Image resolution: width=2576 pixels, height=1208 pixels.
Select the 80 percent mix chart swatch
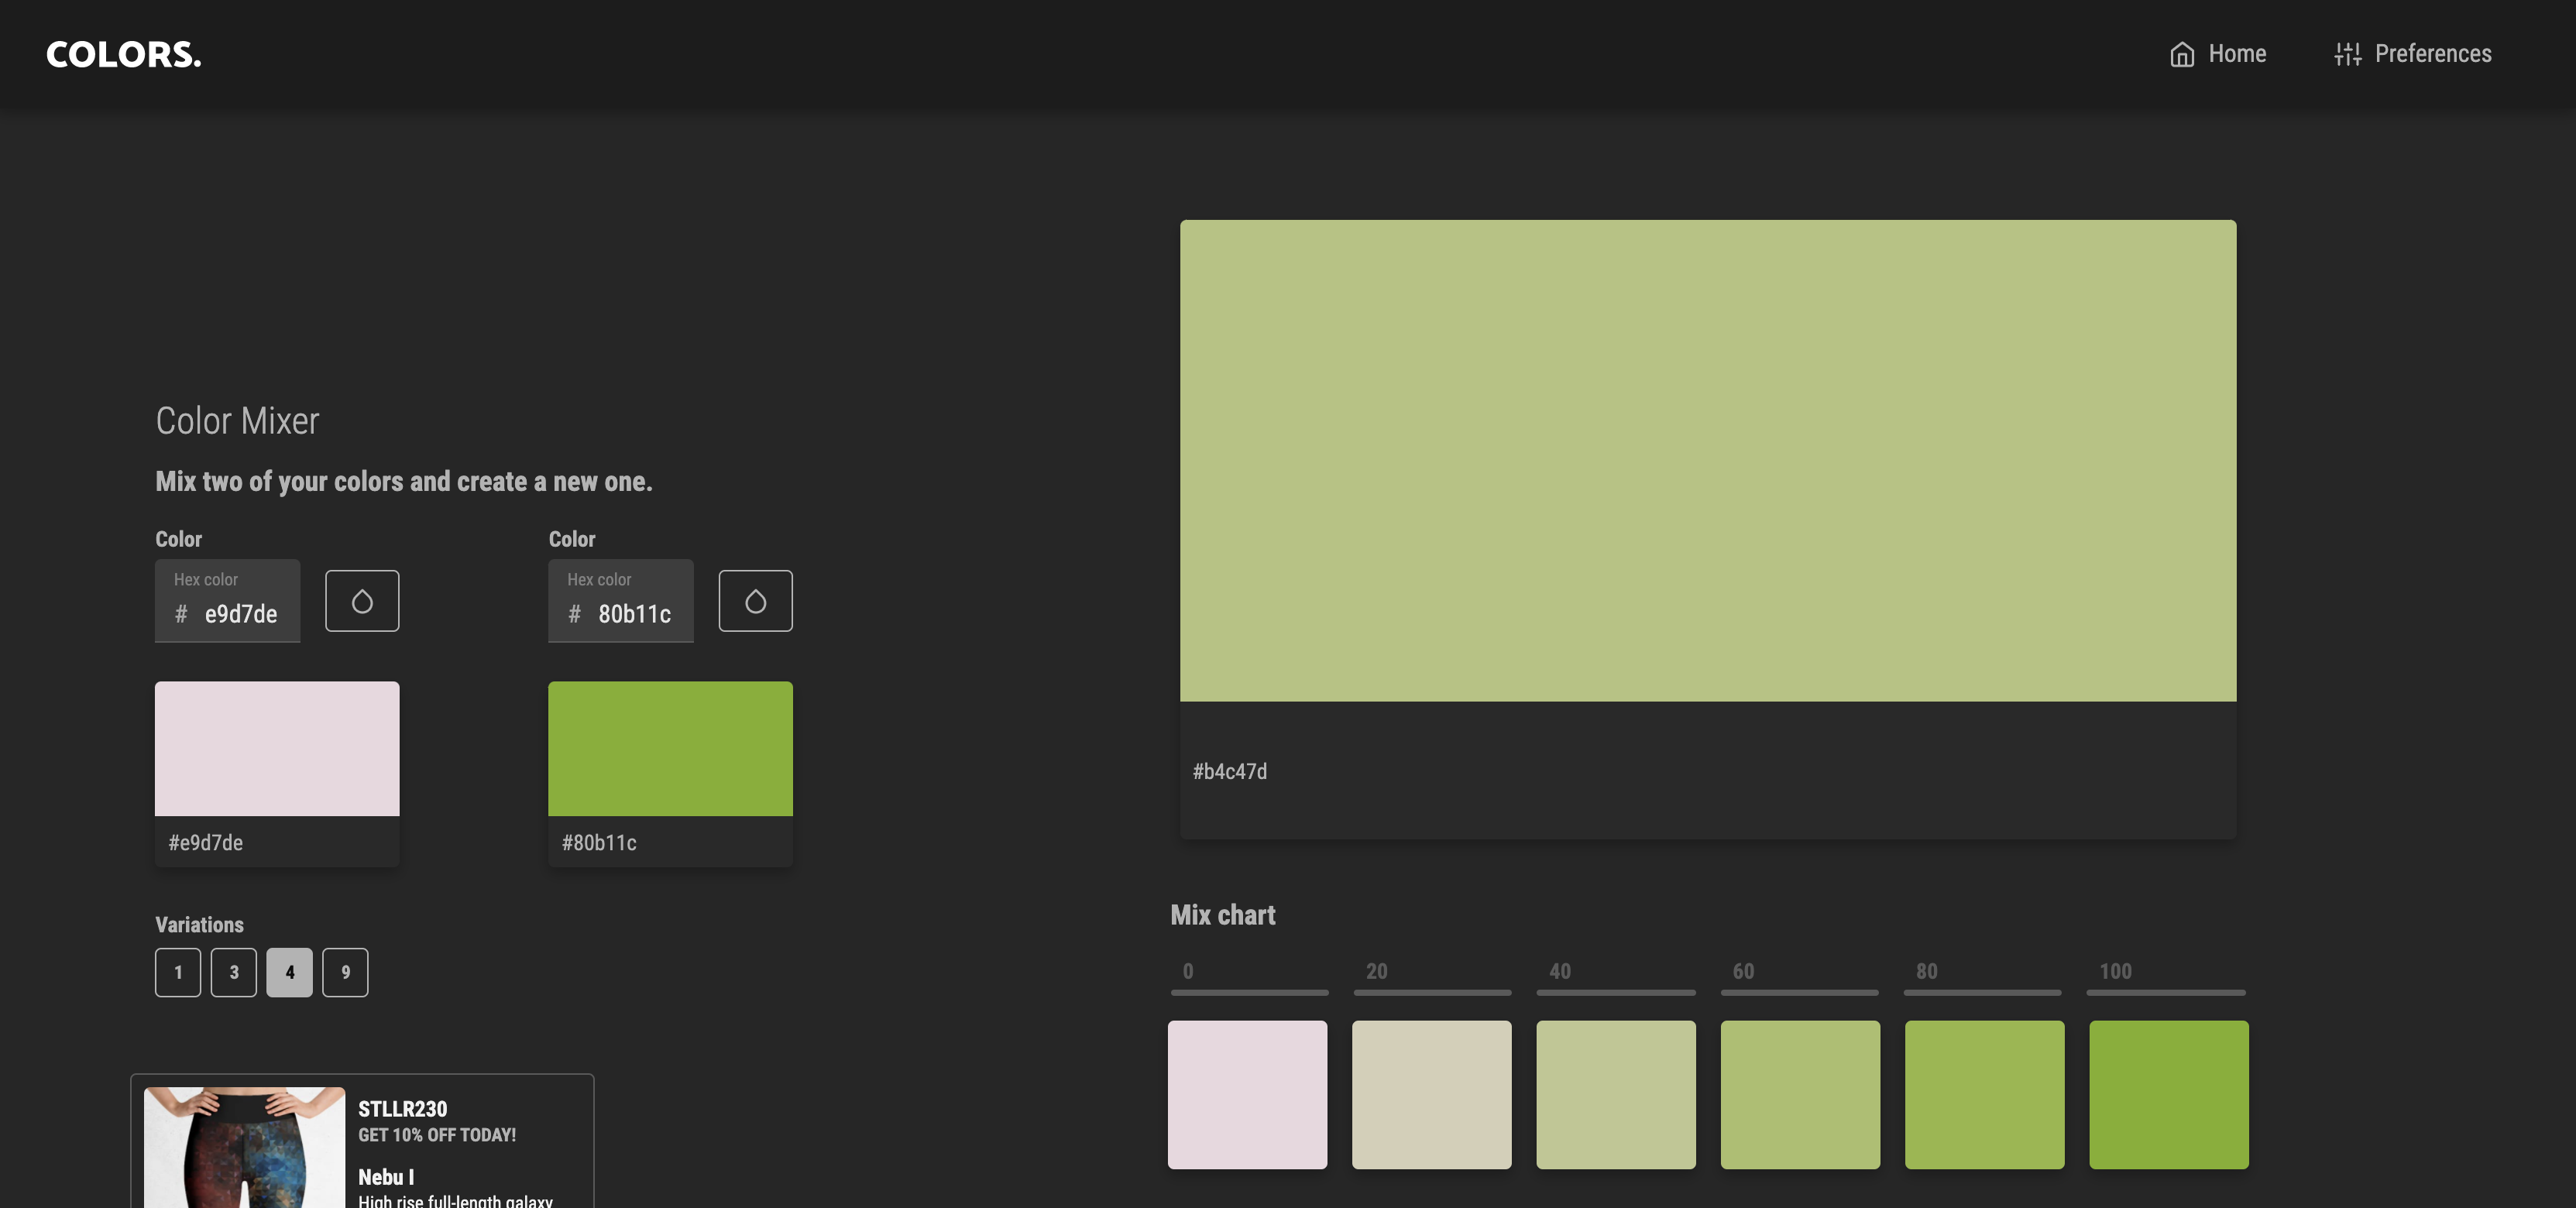(1984, 1094)
